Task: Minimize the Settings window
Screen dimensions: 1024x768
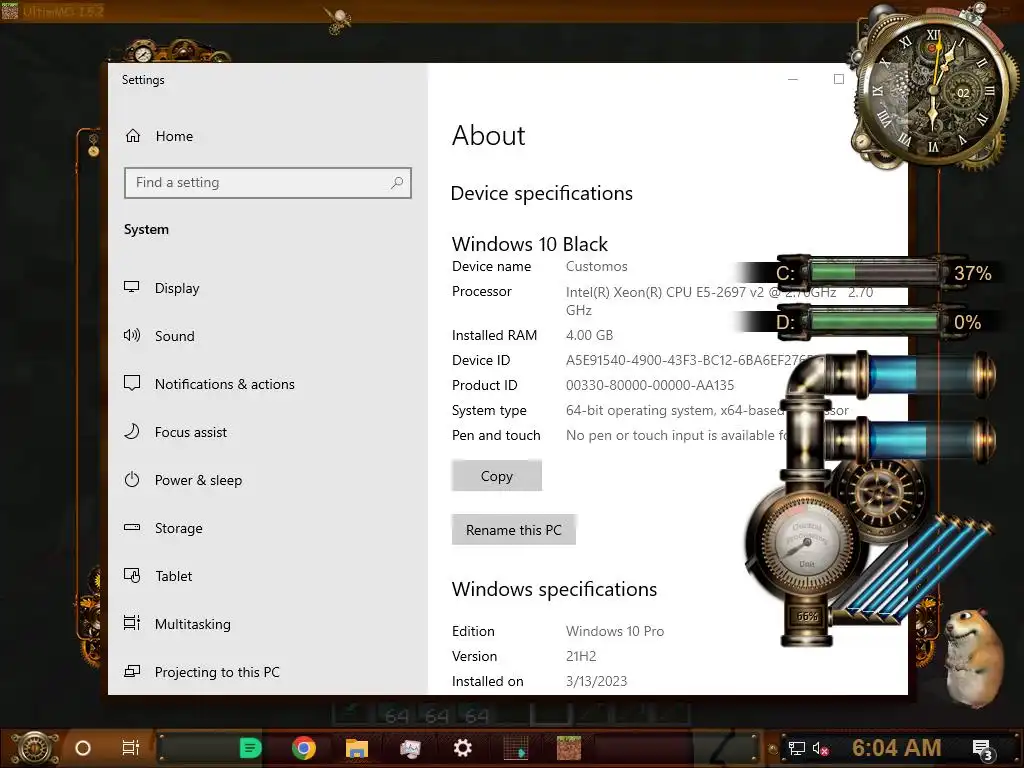Action: [x=793, y=79]
